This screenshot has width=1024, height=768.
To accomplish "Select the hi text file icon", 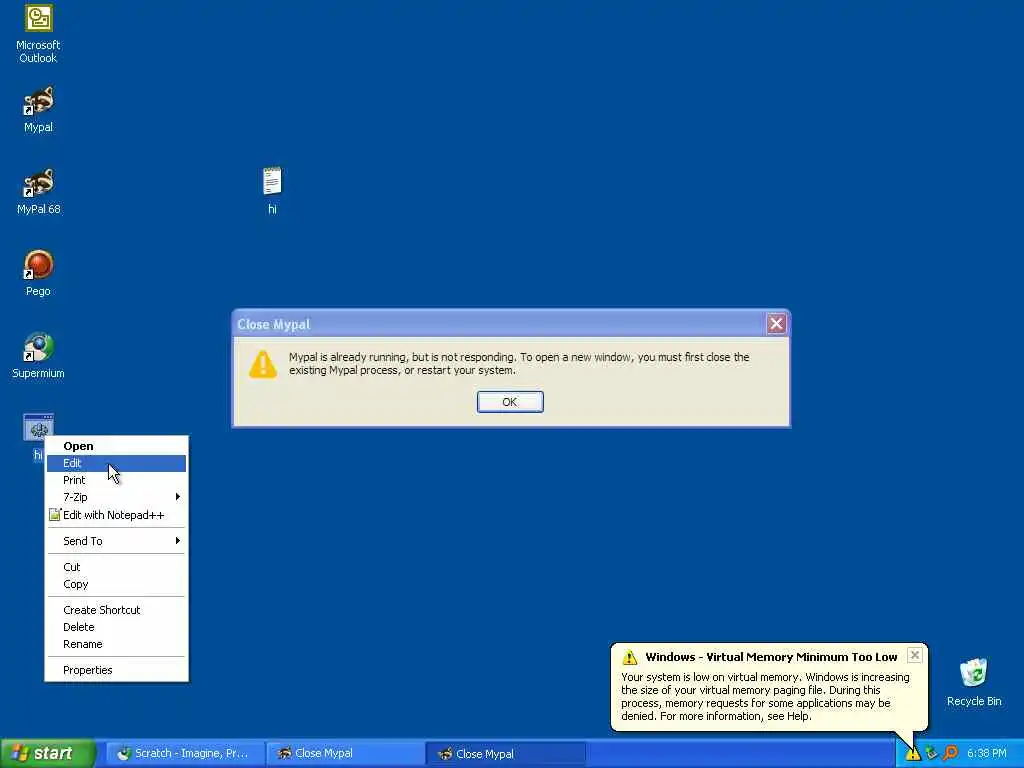I will tap(272, 182).
